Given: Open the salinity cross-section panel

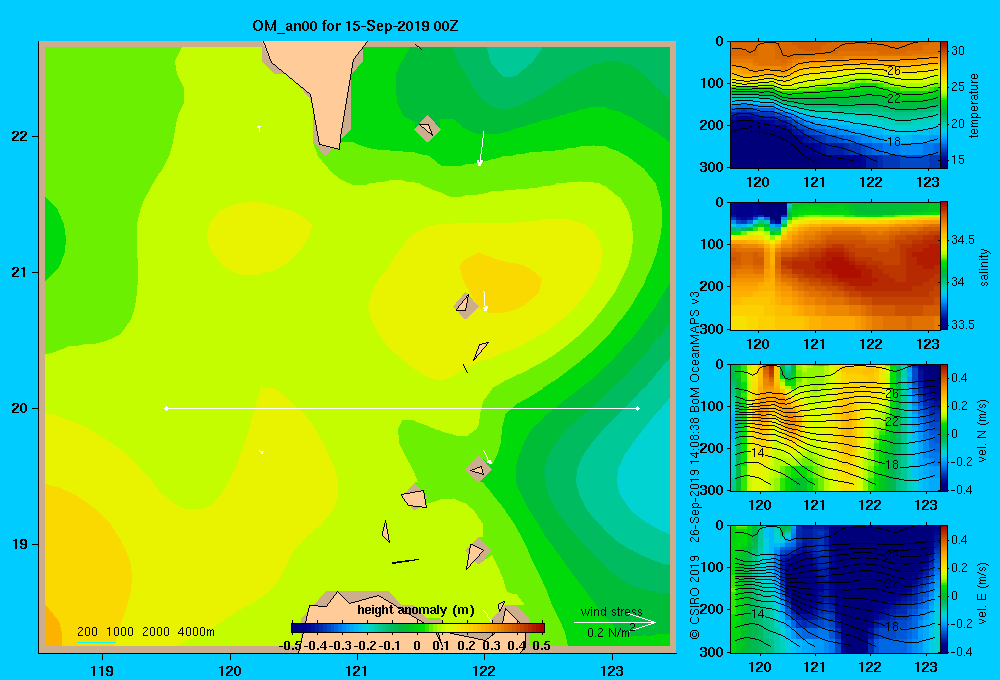Looking at the screenshot, I should 834,266.
